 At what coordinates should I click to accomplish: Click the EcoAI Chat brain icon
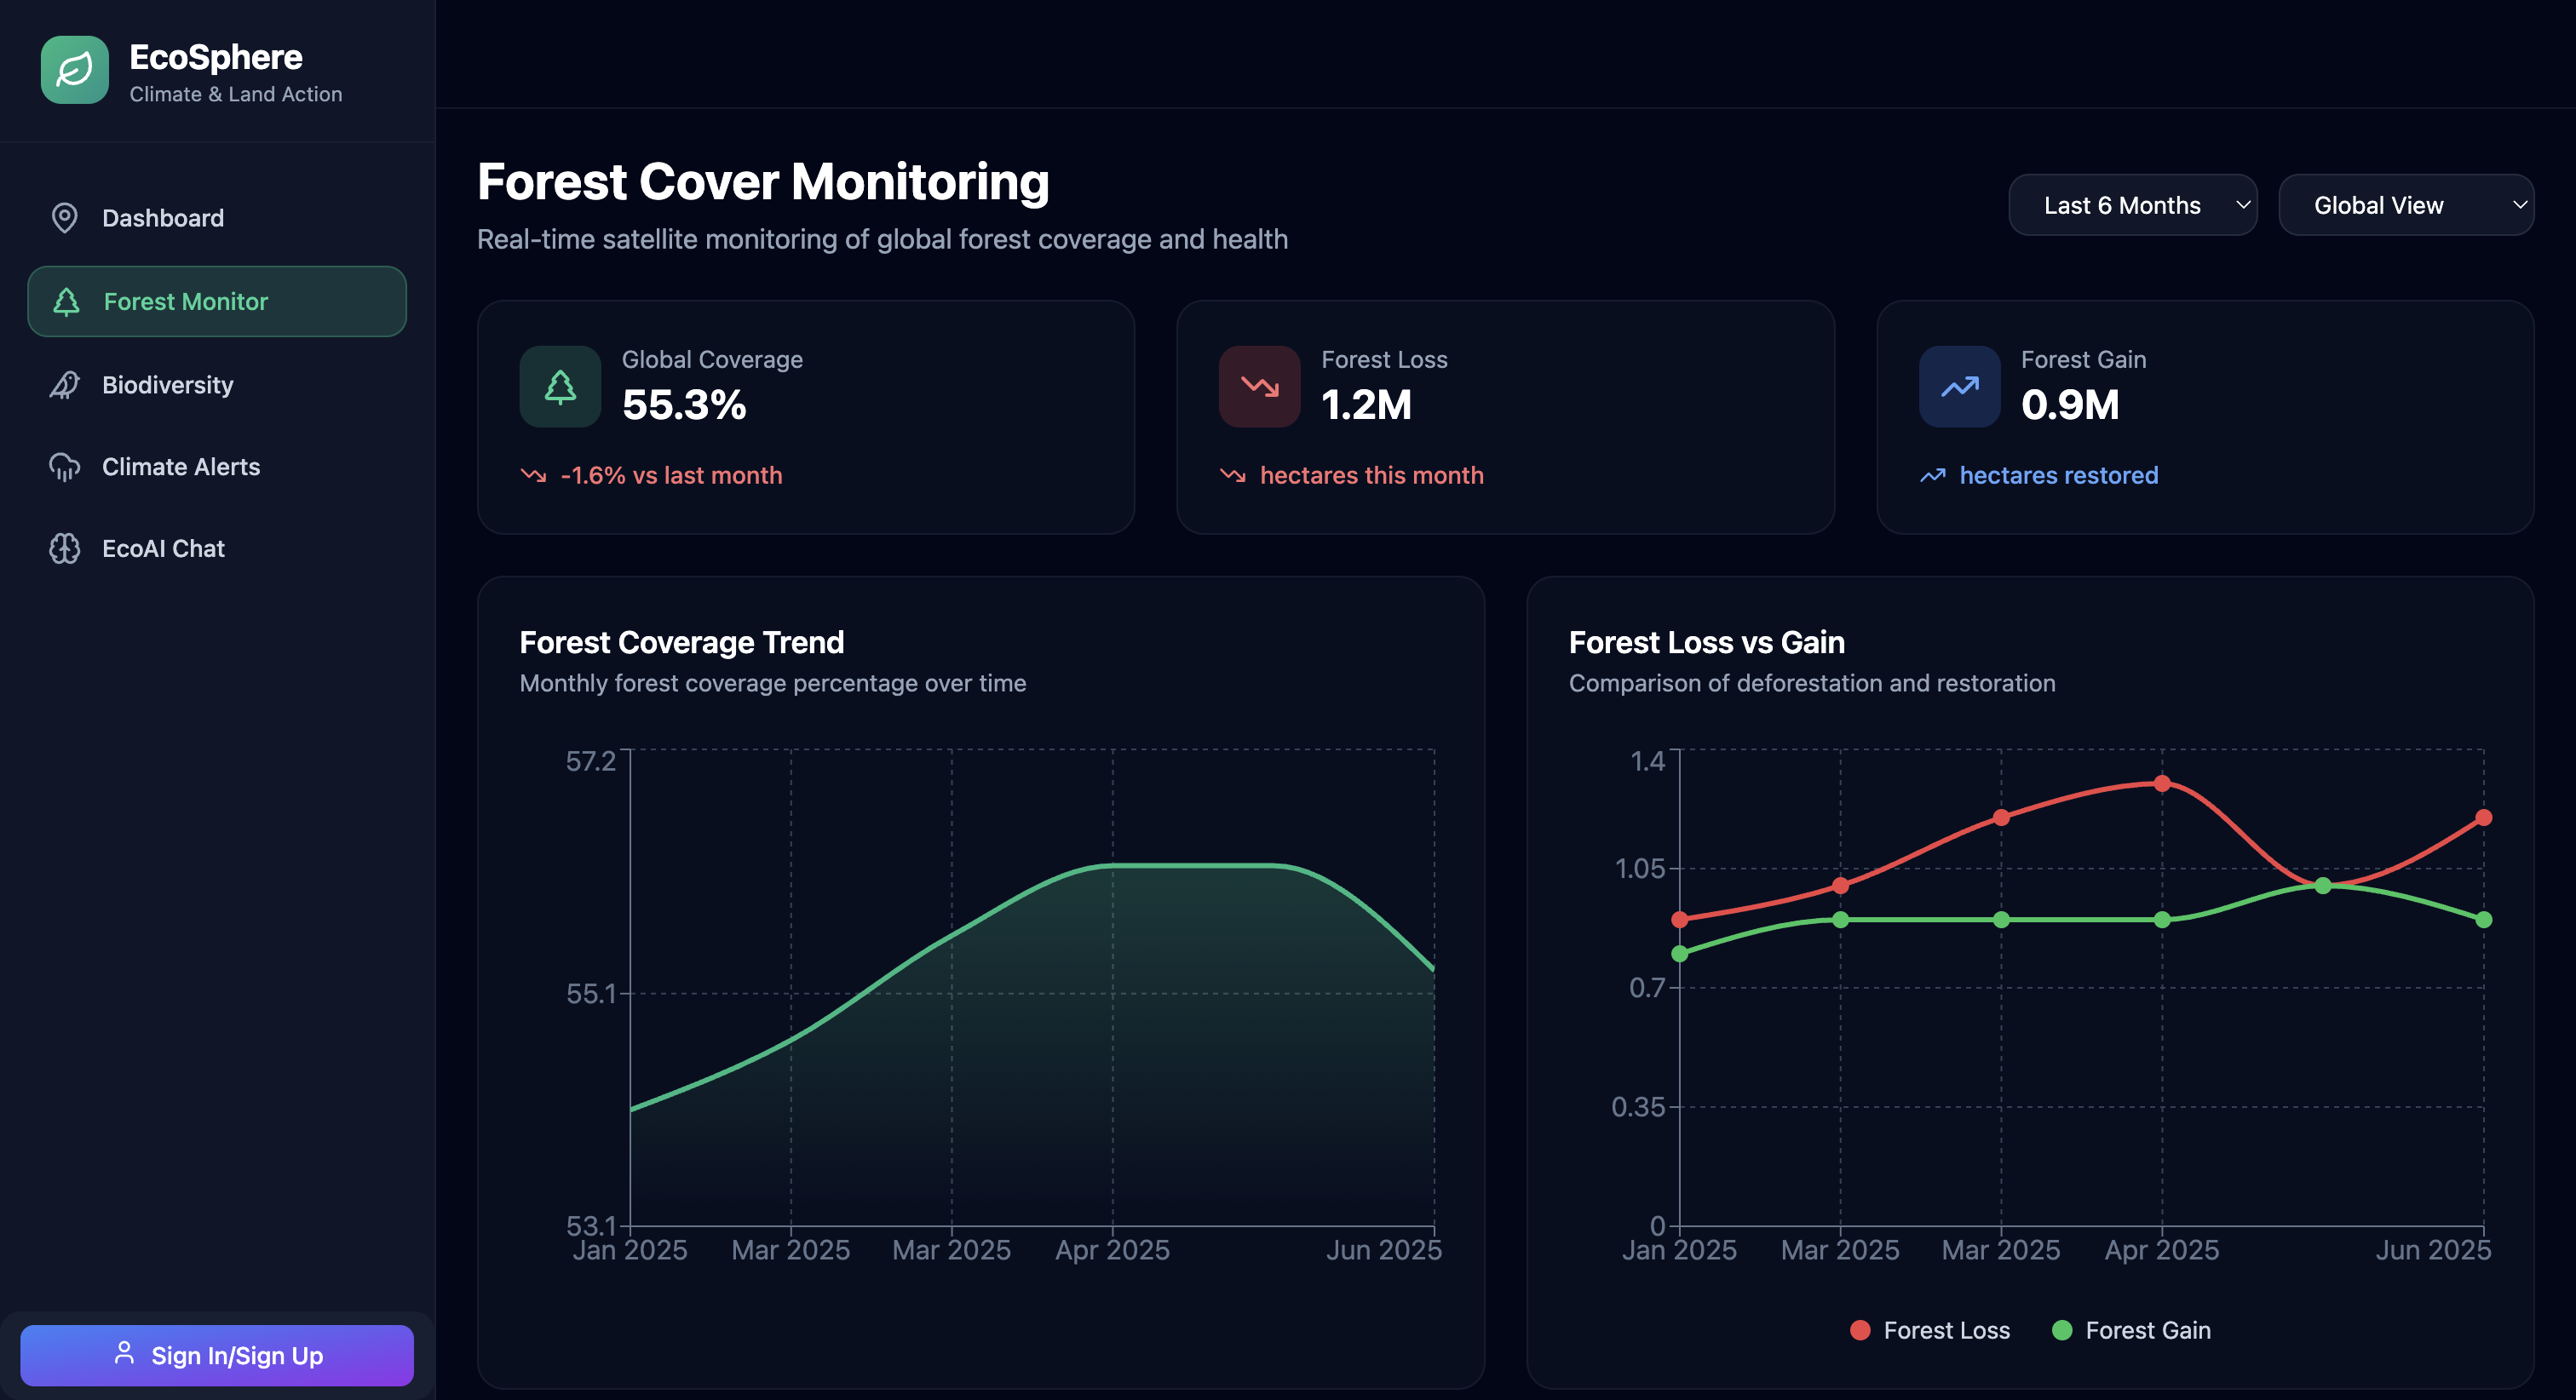click(x=65, y=549)
